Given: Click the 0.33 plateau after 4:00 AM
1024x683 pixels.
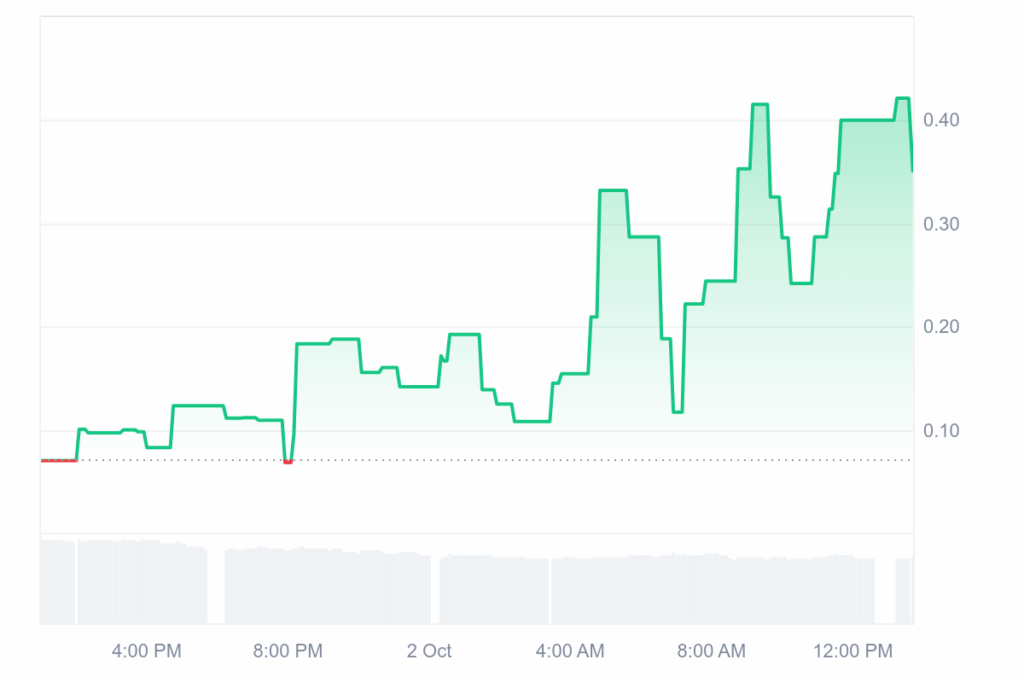Looking at the screenshot, I should [612, 190].
